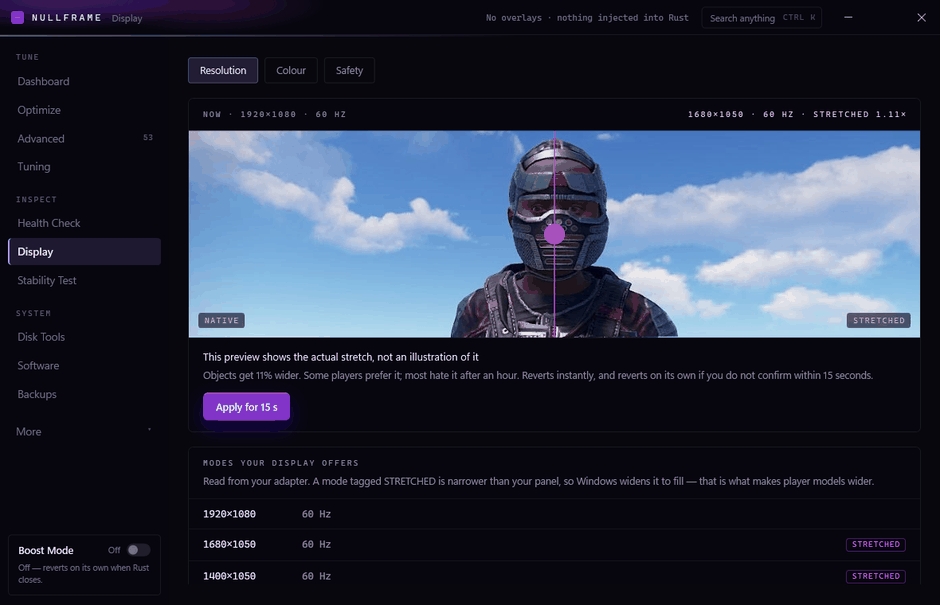This screenshot has height=605, width=940.
Task: Focus the Search anything field
Action: pos(761,18)
